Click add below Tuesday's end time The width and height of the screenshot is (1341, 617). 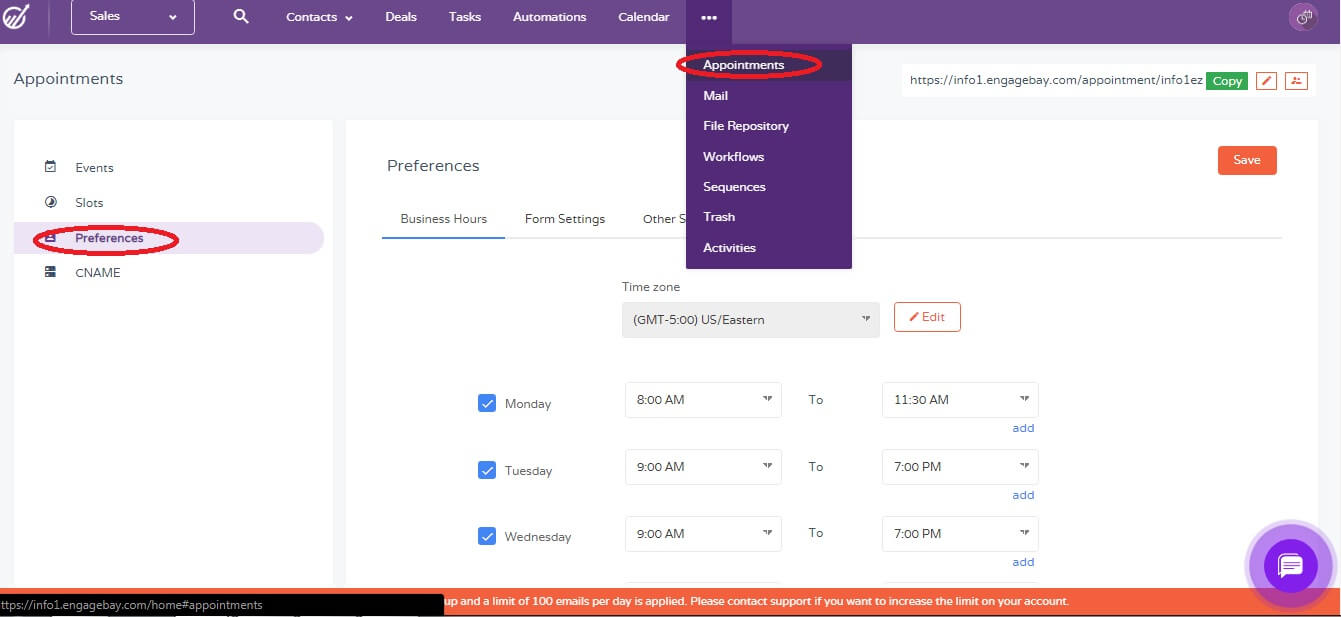[x=1023, y=494]
